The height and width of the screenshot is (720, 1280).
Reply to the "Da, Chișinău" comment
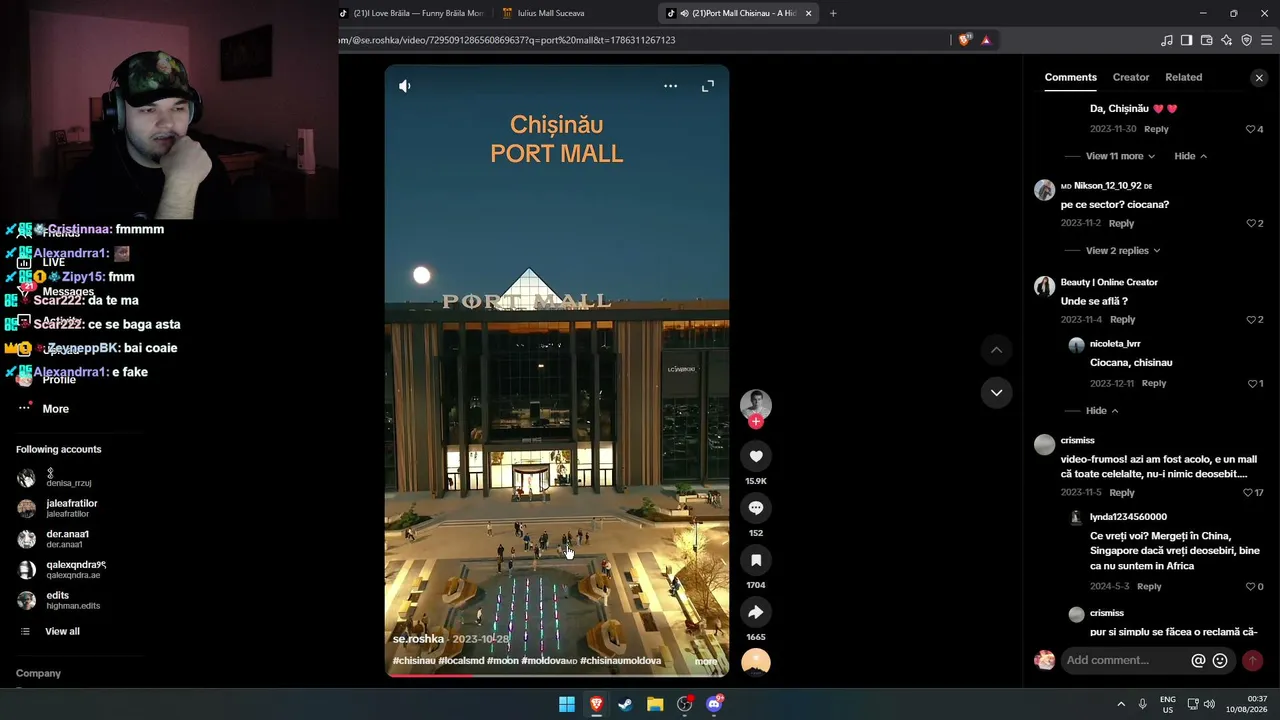[x=1156, y=129]
